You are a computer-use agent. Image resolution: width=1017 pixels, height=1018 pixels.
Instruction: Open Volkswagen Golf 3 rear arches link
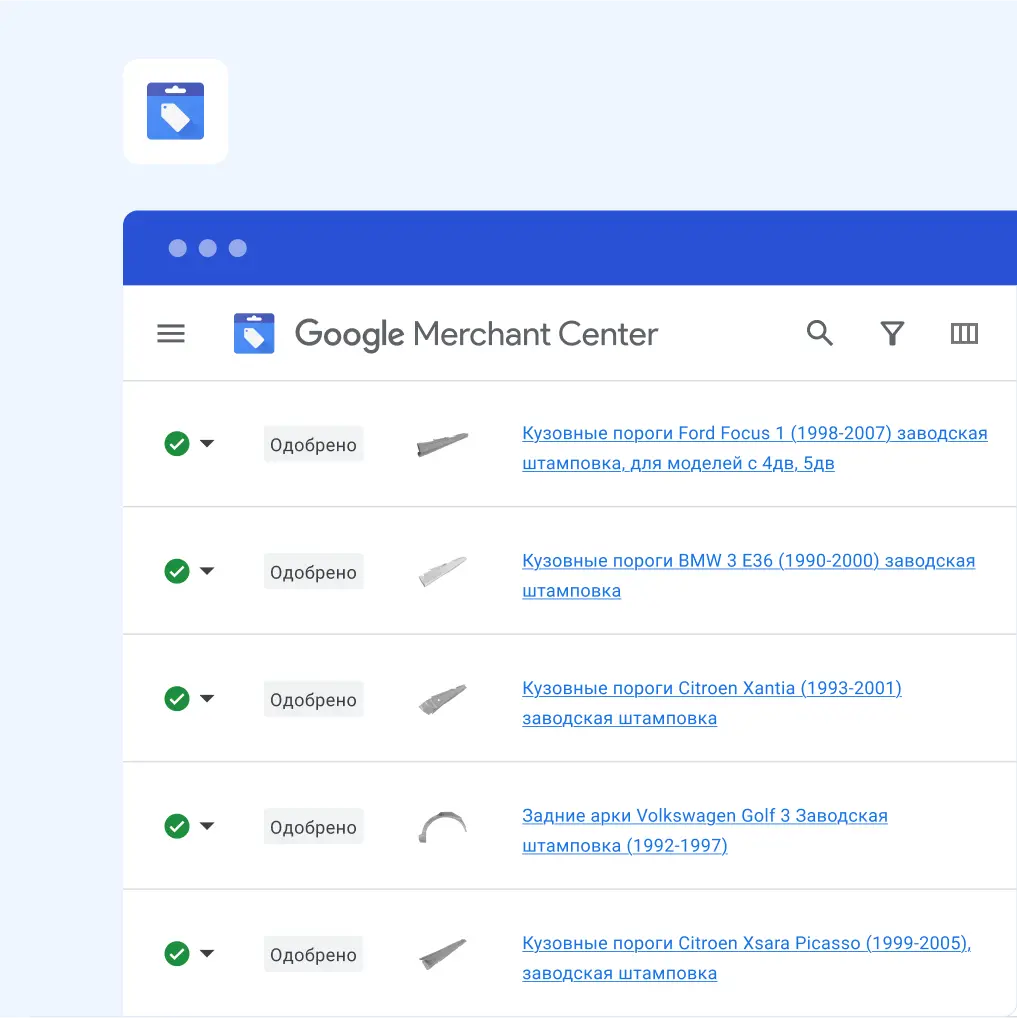pyautogui.click(x=704, y=816)
